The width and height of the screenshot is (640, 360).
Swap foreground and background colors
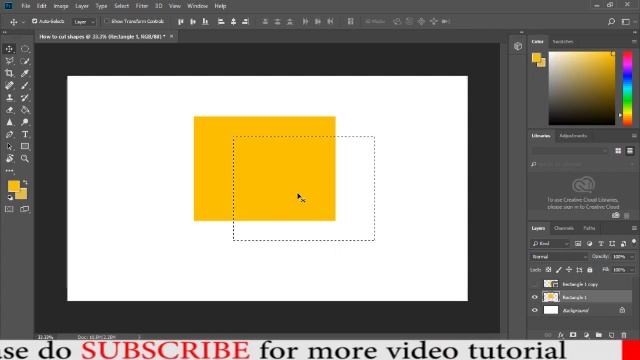click(x=25, y=182)
